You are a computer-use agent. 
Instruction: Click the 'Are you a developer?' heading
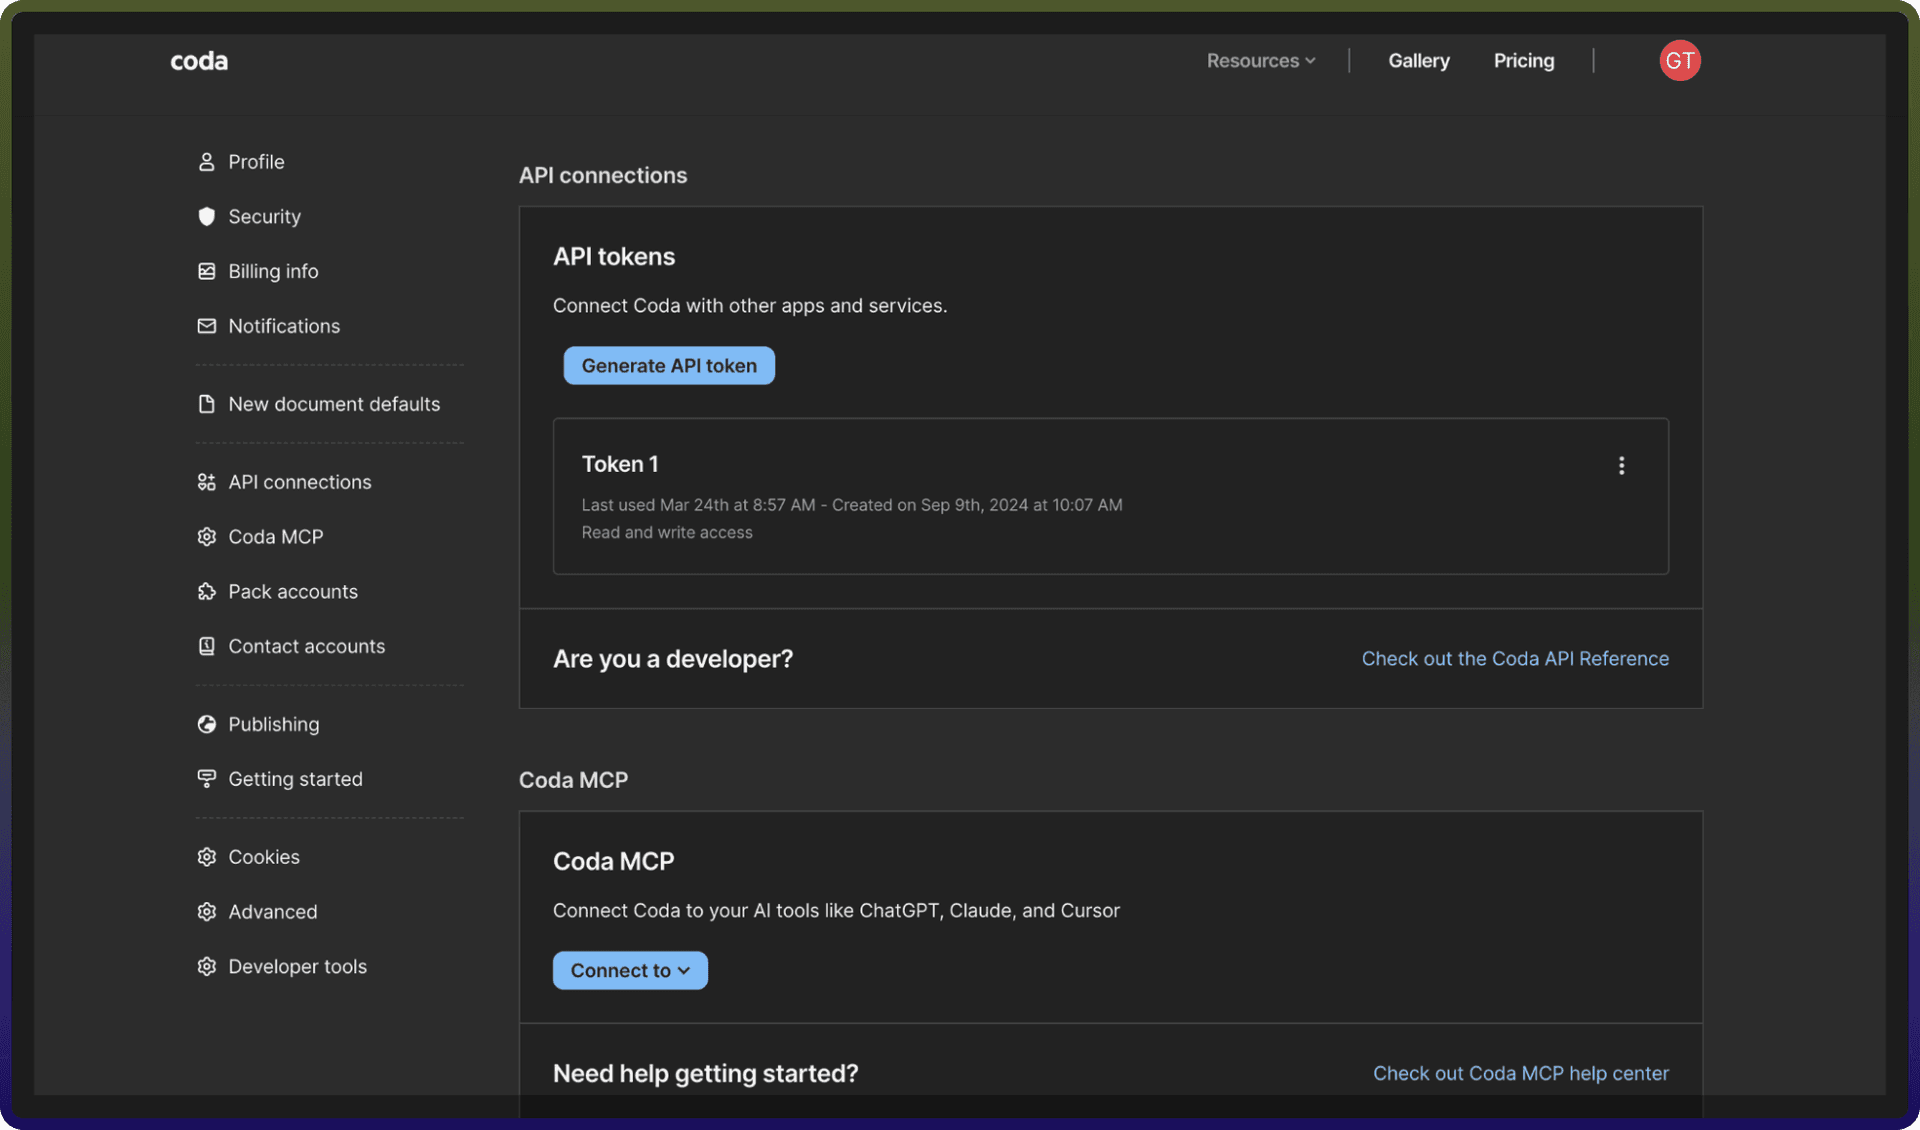pyautogui.click(x=673, y=659)
